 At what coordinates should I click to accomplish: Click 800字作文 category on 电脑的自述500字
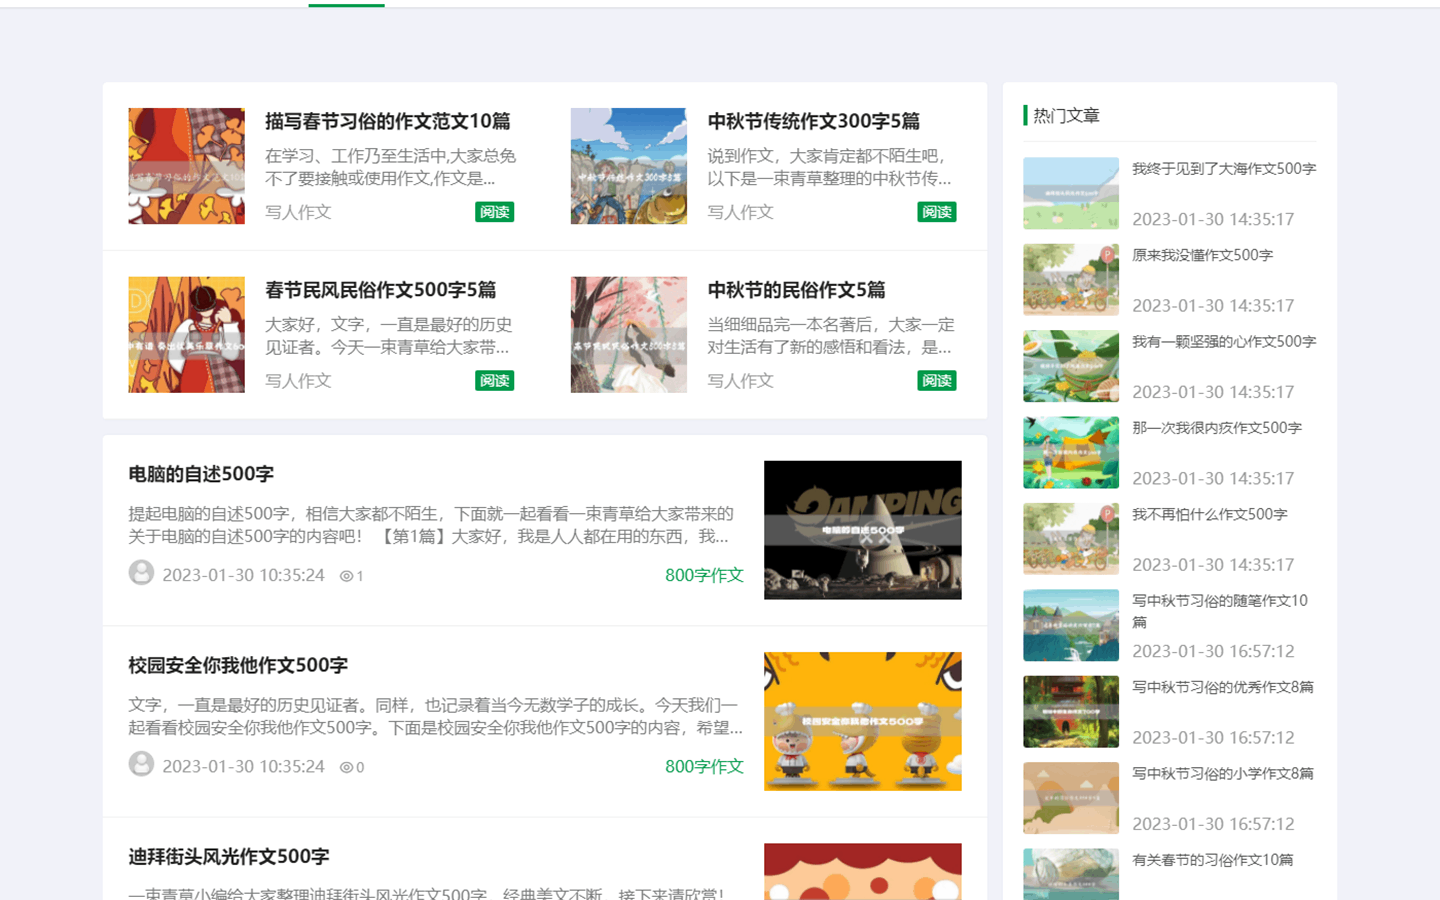pyautogui.click(x=705, y=575)
